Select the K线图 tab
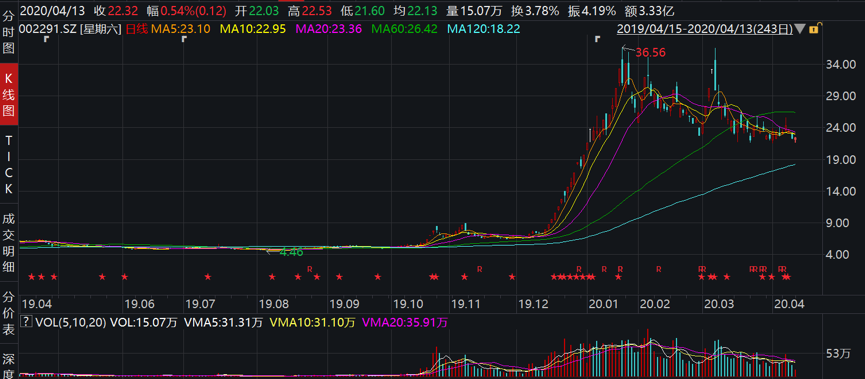The image size is (865, 379). [9, 94]
